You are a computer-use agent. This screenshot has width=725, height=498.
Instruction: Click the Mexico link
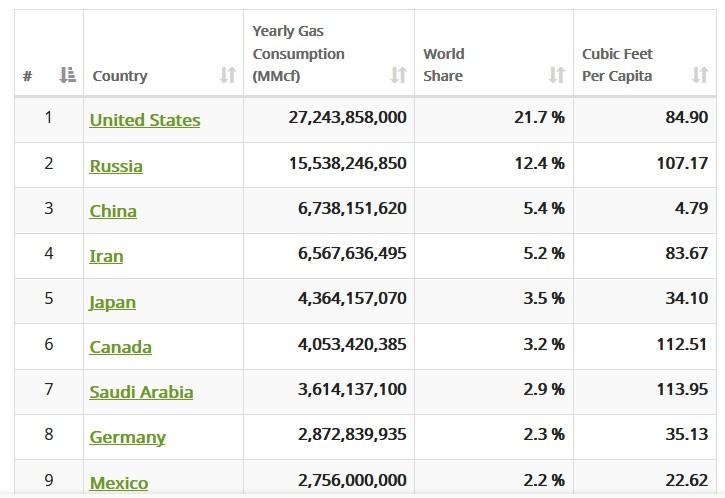pyautogui.click(x=119, y=483)
